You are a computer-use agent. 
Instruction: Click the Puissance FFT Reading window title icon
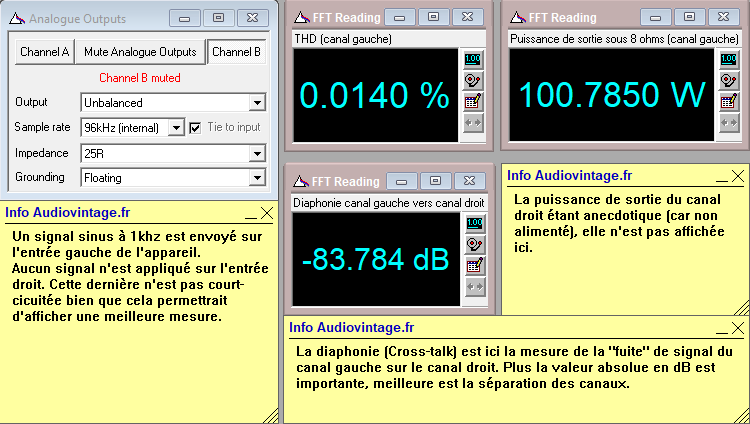click(x=518, y=18)
